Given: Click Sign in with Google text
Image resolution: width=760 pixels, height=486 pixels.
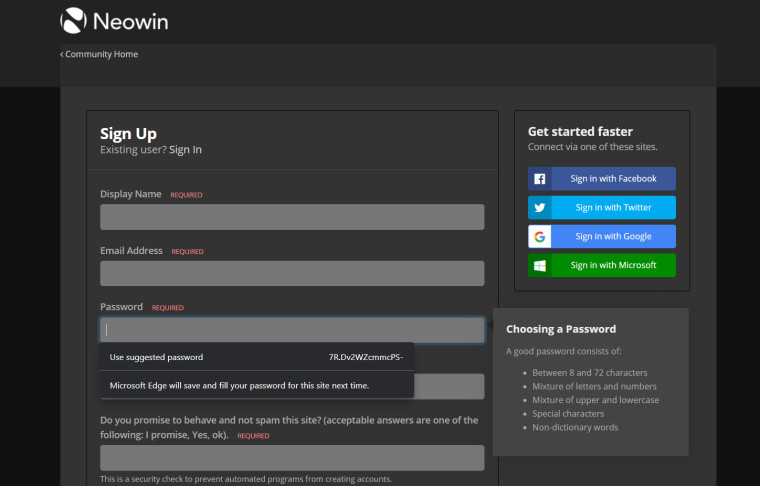Looking at the screenshot, I should tap(613, 236).
